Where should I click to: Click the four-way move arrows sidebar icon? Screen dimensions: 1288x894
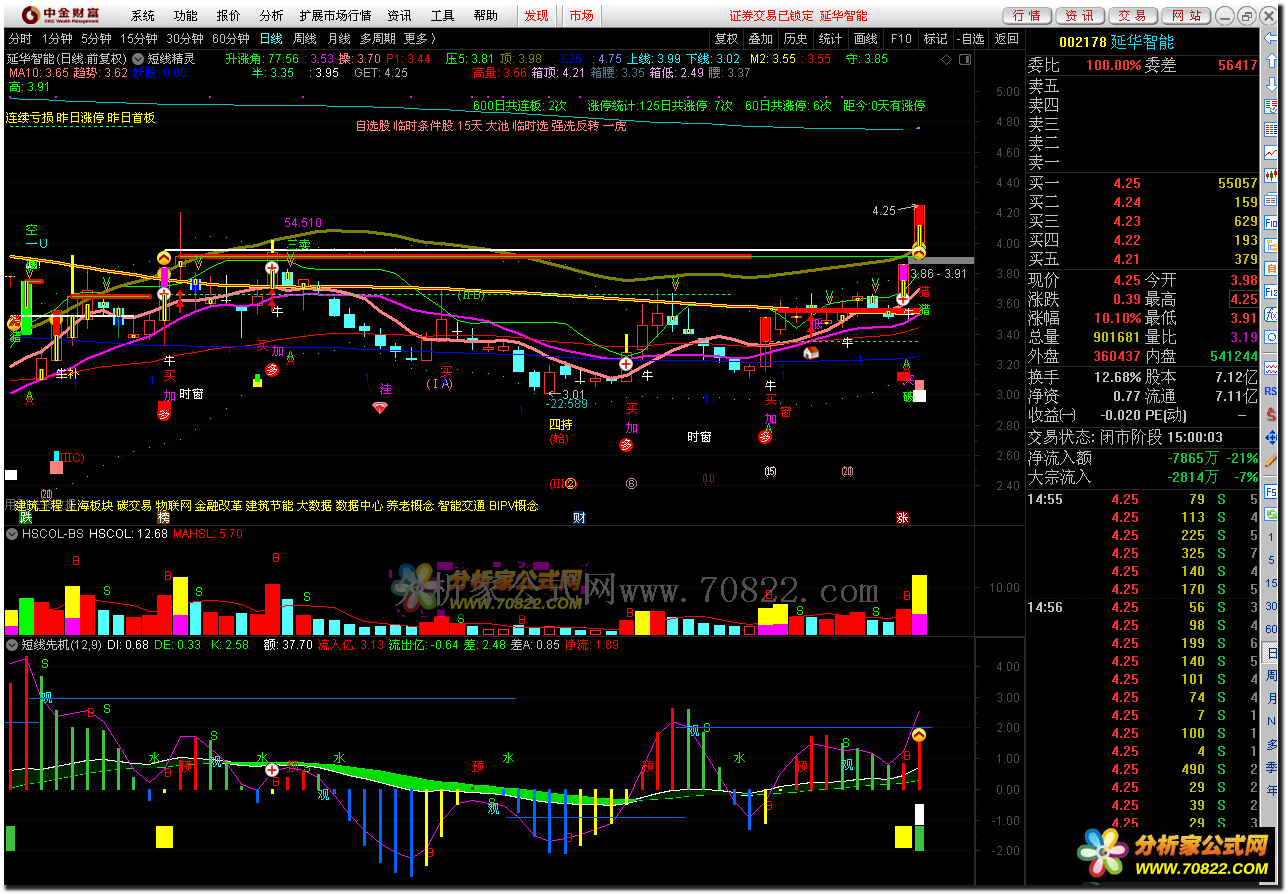(x=1271, y=435)
